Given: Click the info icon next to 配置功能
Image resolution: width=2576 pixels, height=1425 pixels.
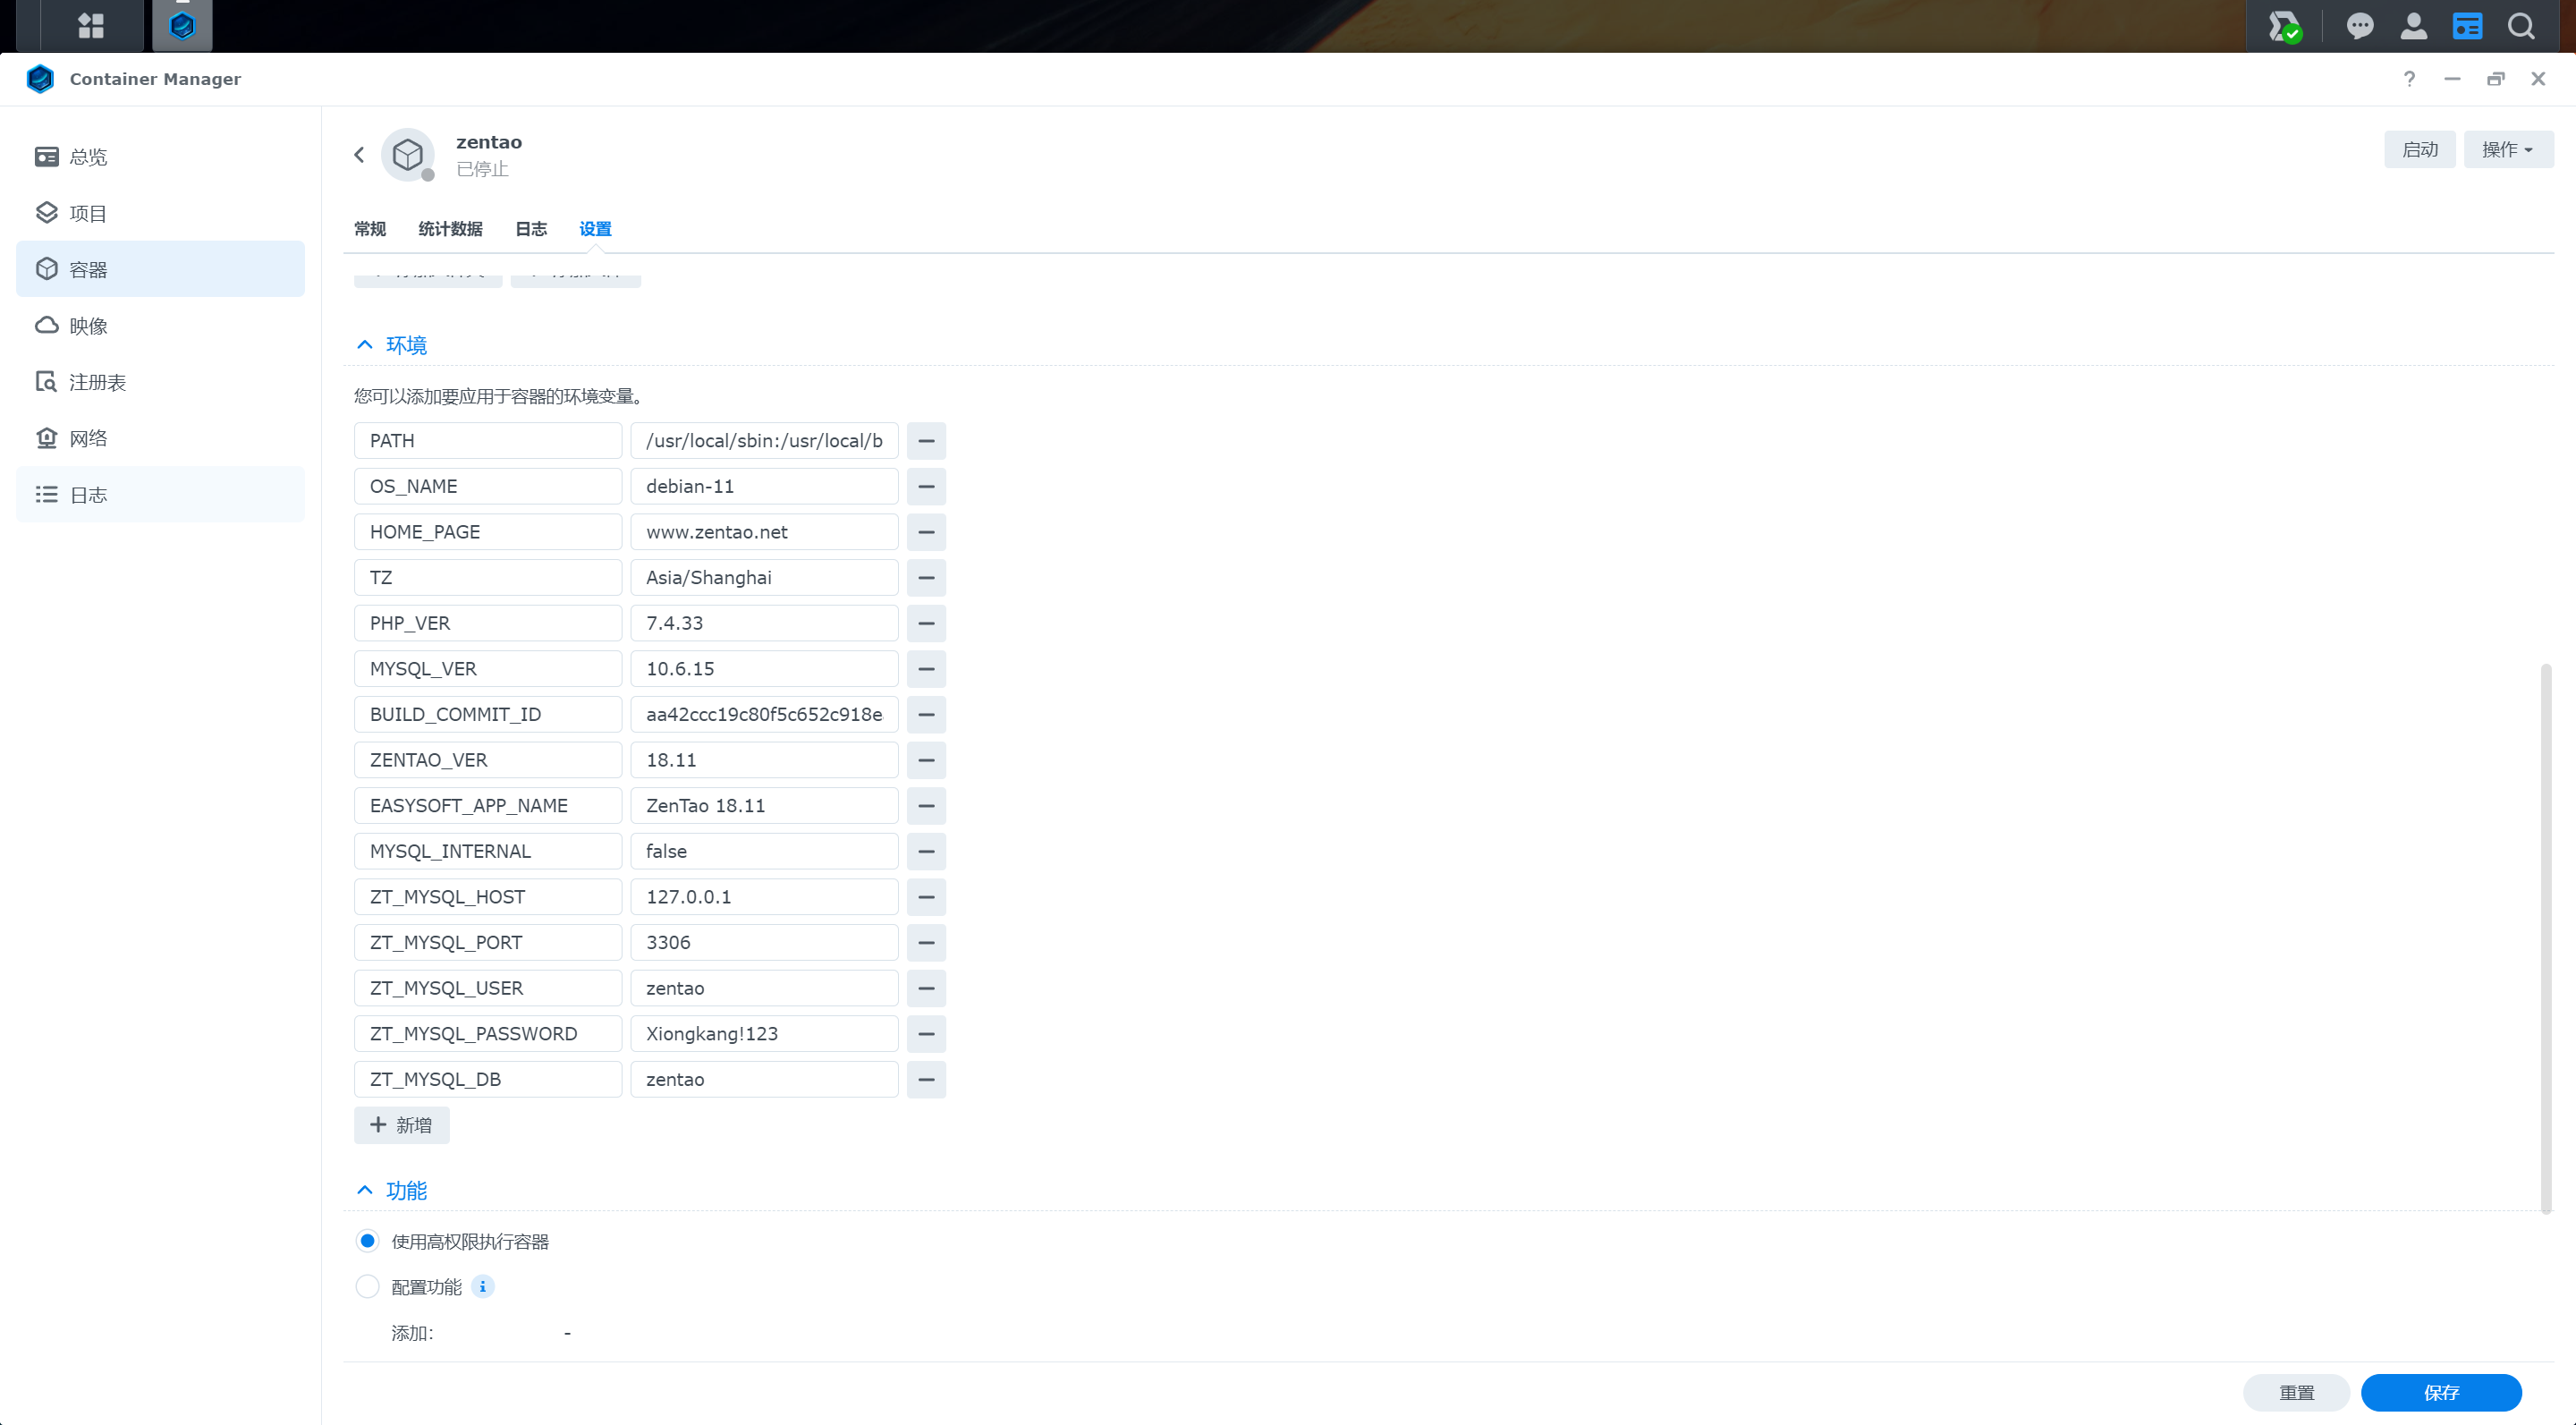Looking at the screenshot, I should (483, 1286).
